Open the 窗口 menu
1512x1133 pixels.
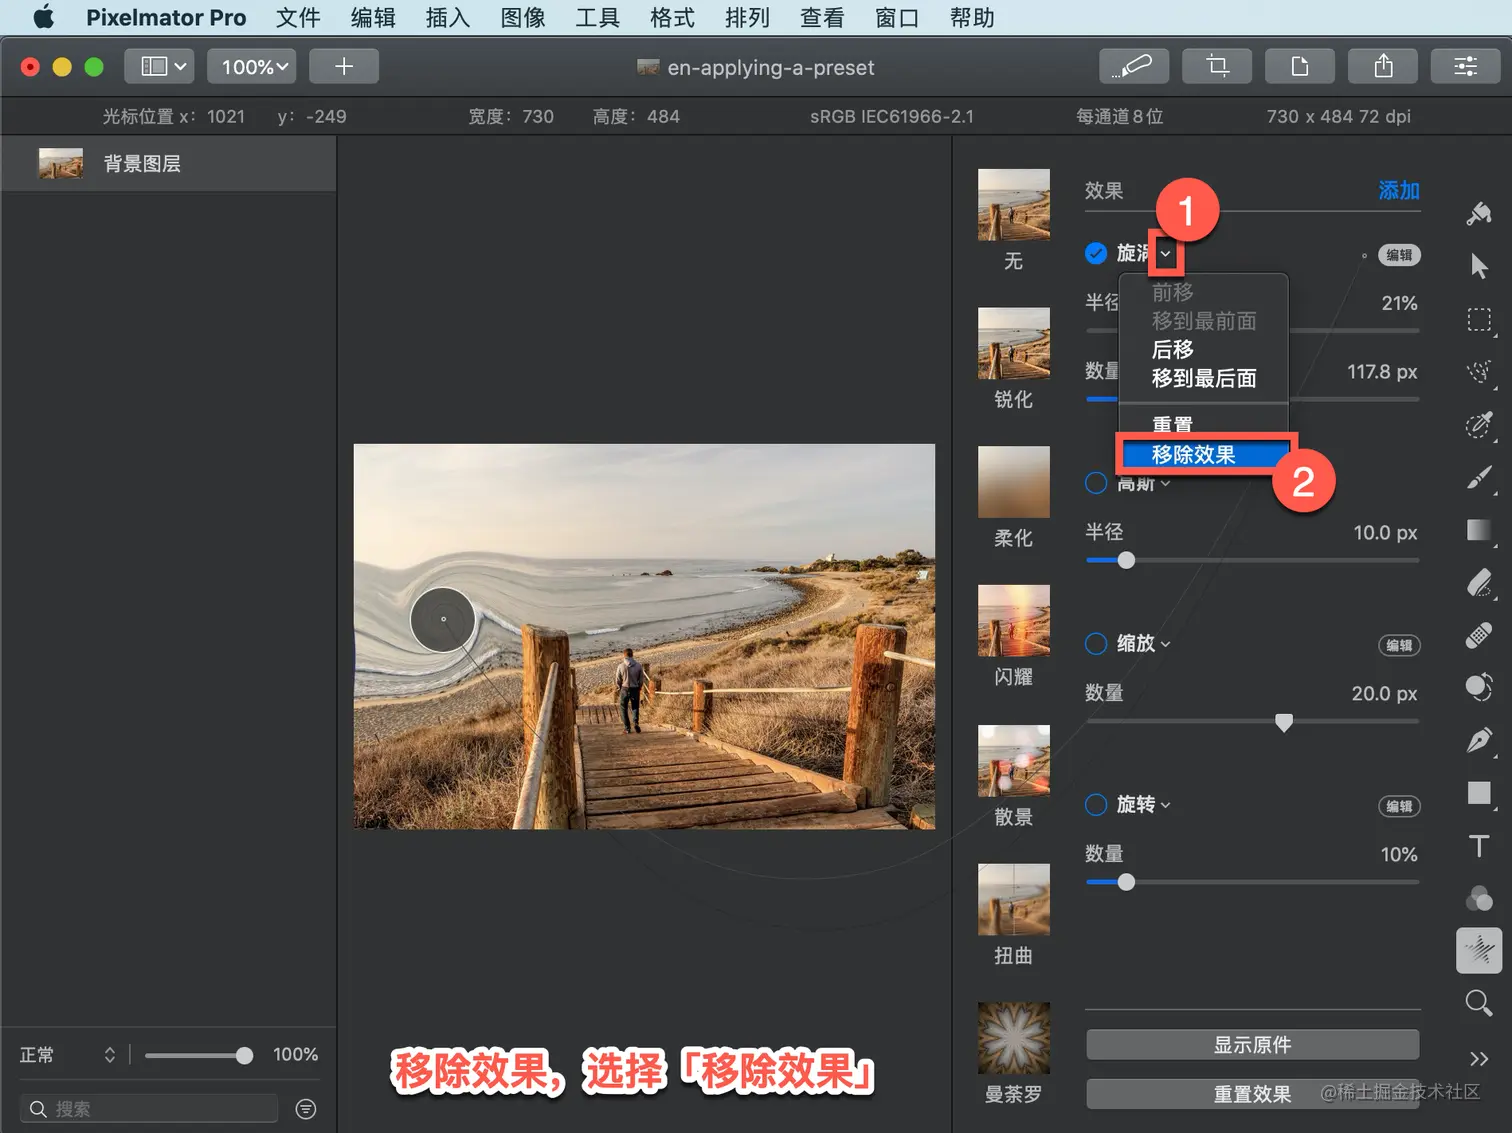[x=897, y=17]
